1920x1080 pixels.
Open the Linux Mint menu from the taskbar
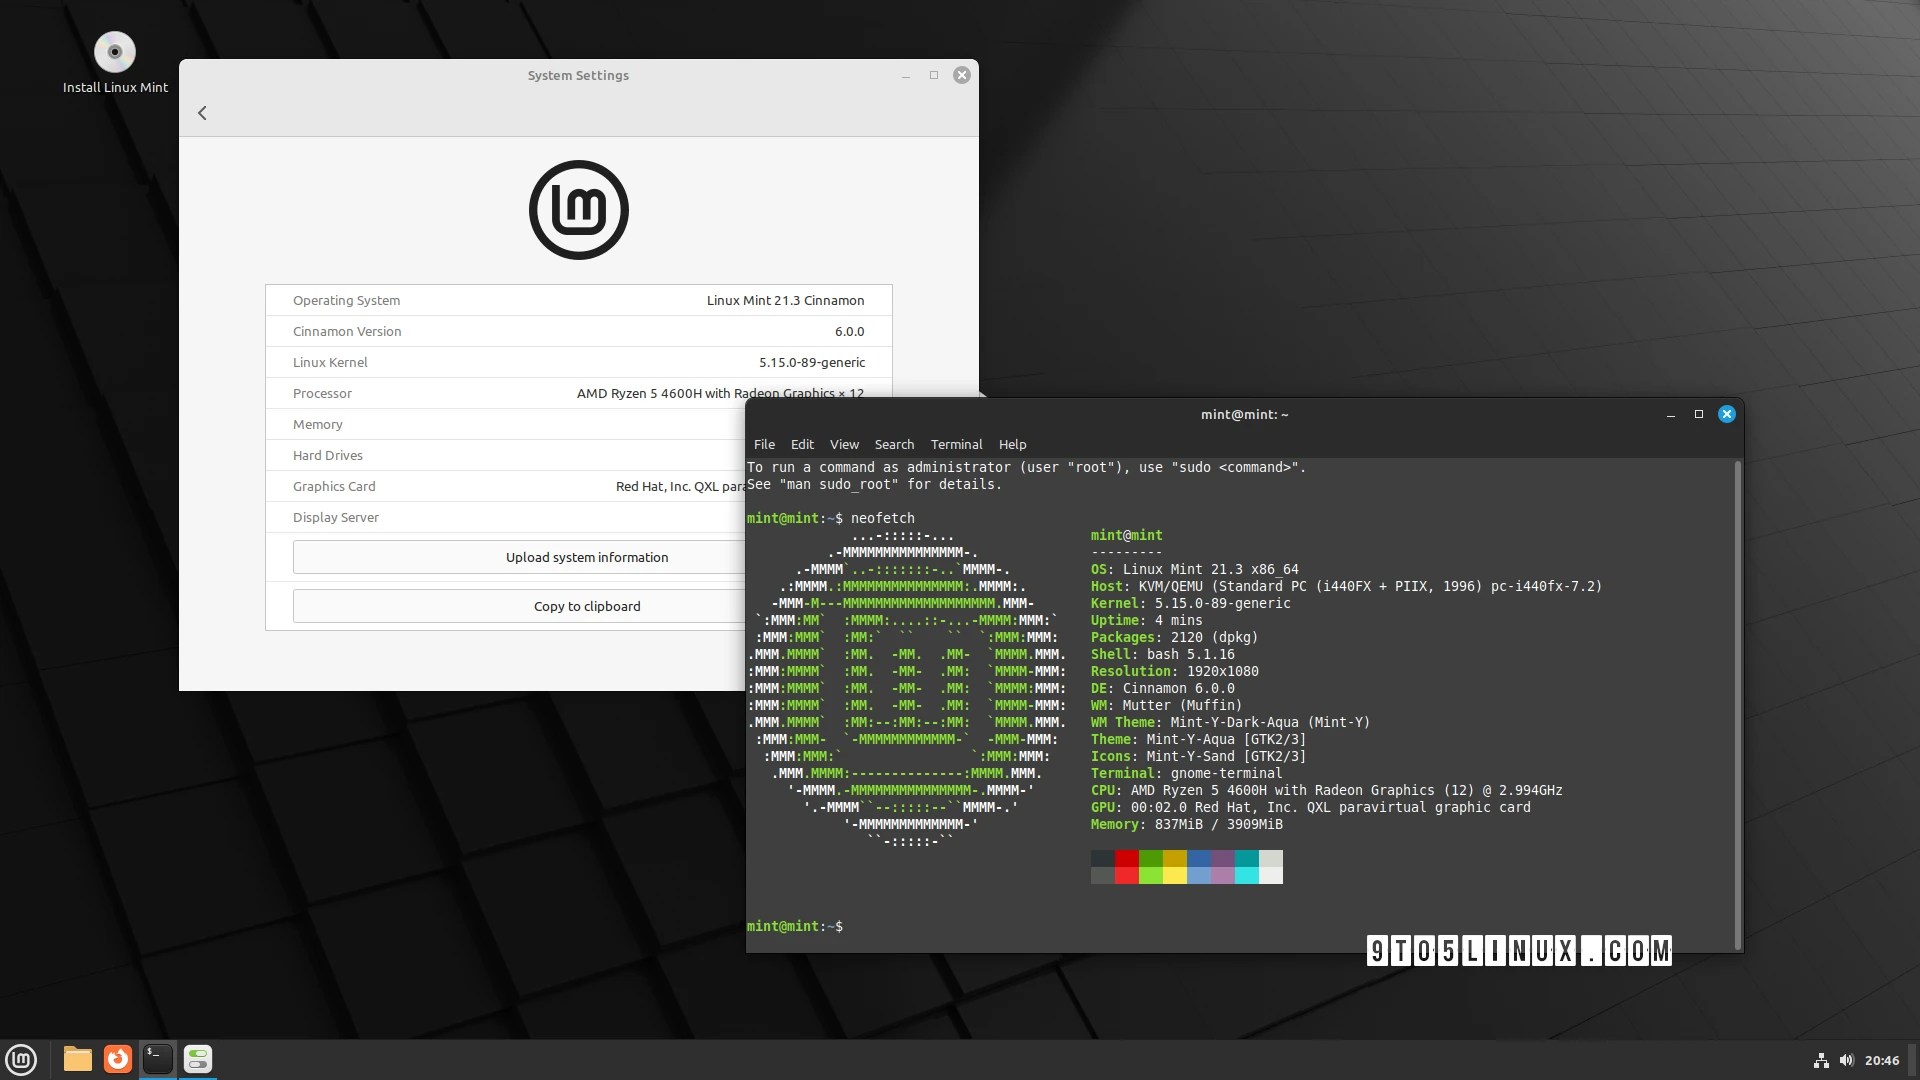pyautogui.click(x=21, y=1059)
